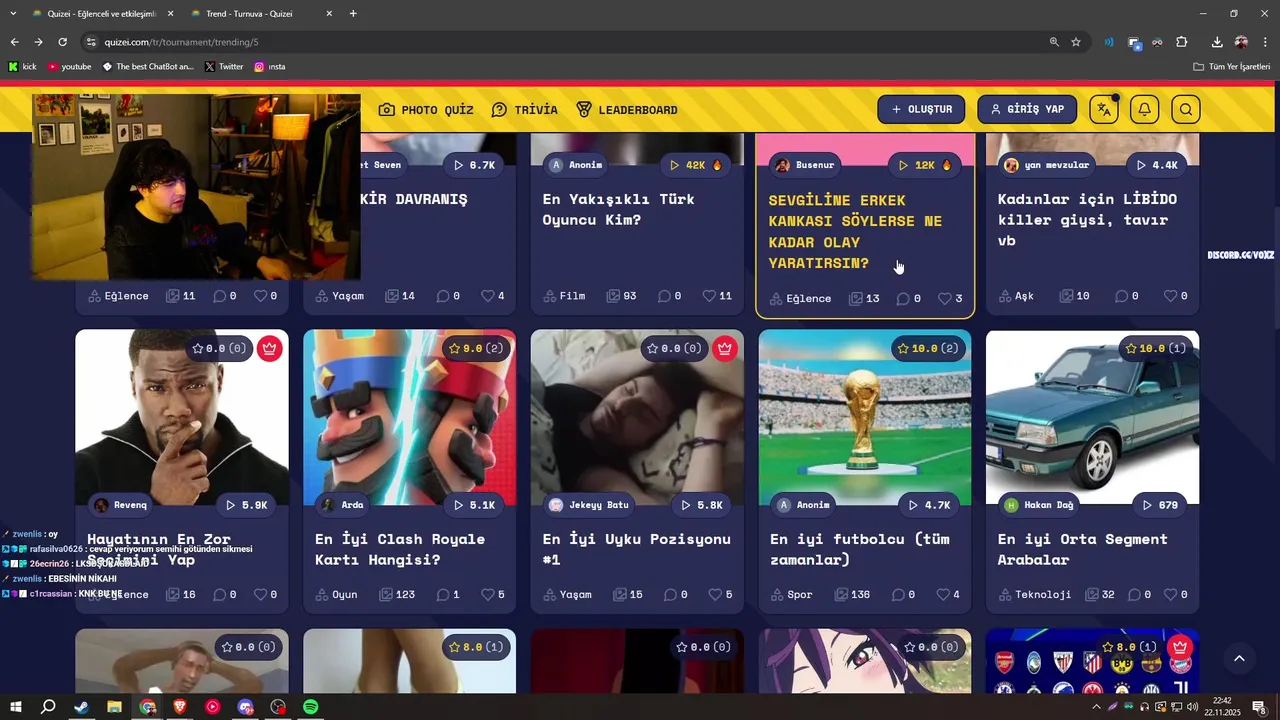Open the tab search dropdown arrow in Chrome

pos(13,14)
